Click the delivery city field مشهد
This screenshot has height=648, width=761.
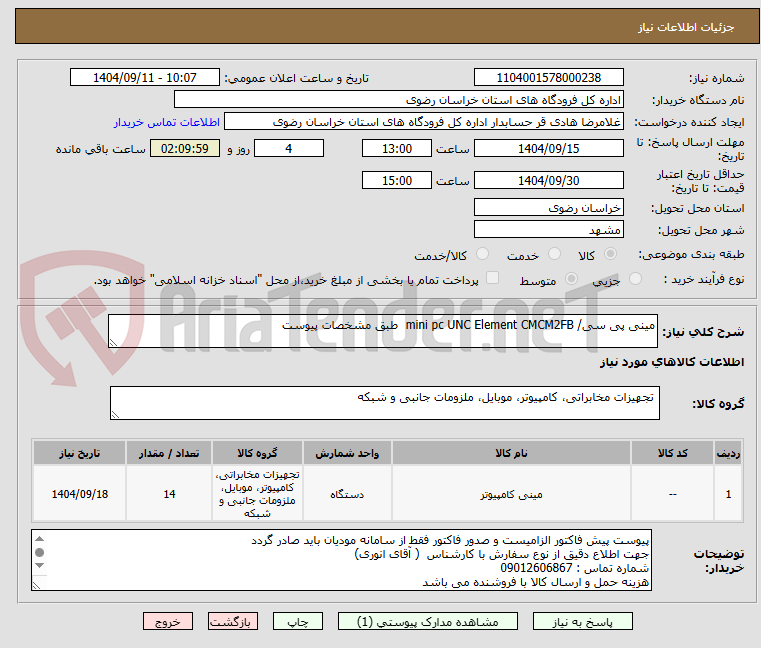pyautogui.click(x=548, y=230)
